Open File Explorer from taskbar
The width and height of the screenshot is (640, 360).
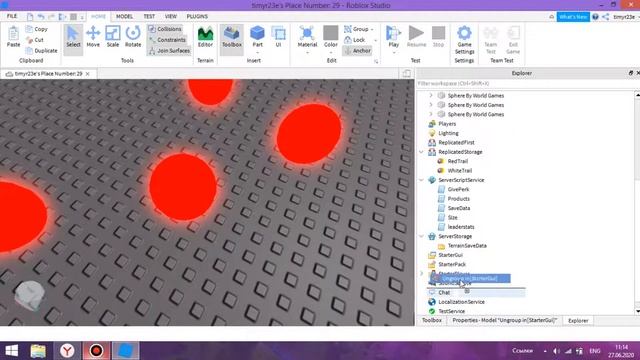coord(38,351)
